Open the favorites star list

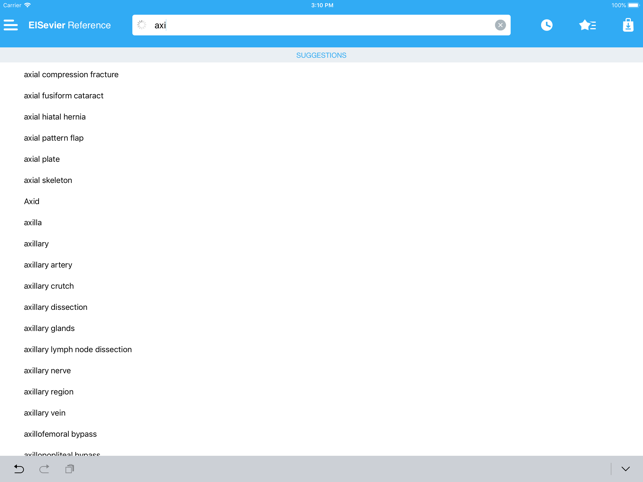(587, 25)
